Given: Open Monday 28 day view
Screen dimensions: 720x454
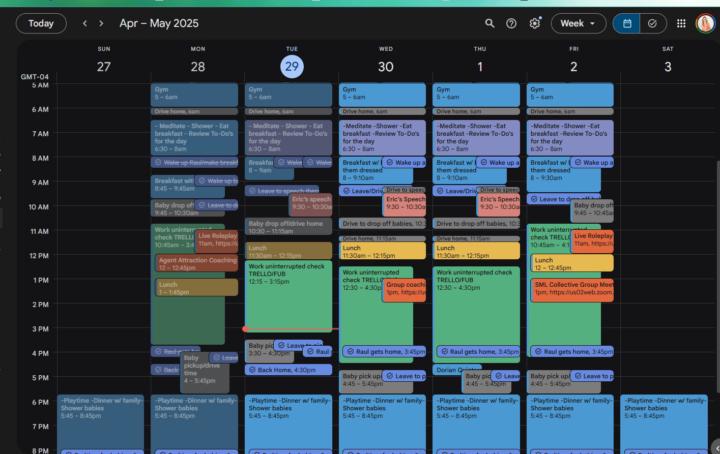Looking at the screenshot, I should pyautogui.click(x=198, y=67).
